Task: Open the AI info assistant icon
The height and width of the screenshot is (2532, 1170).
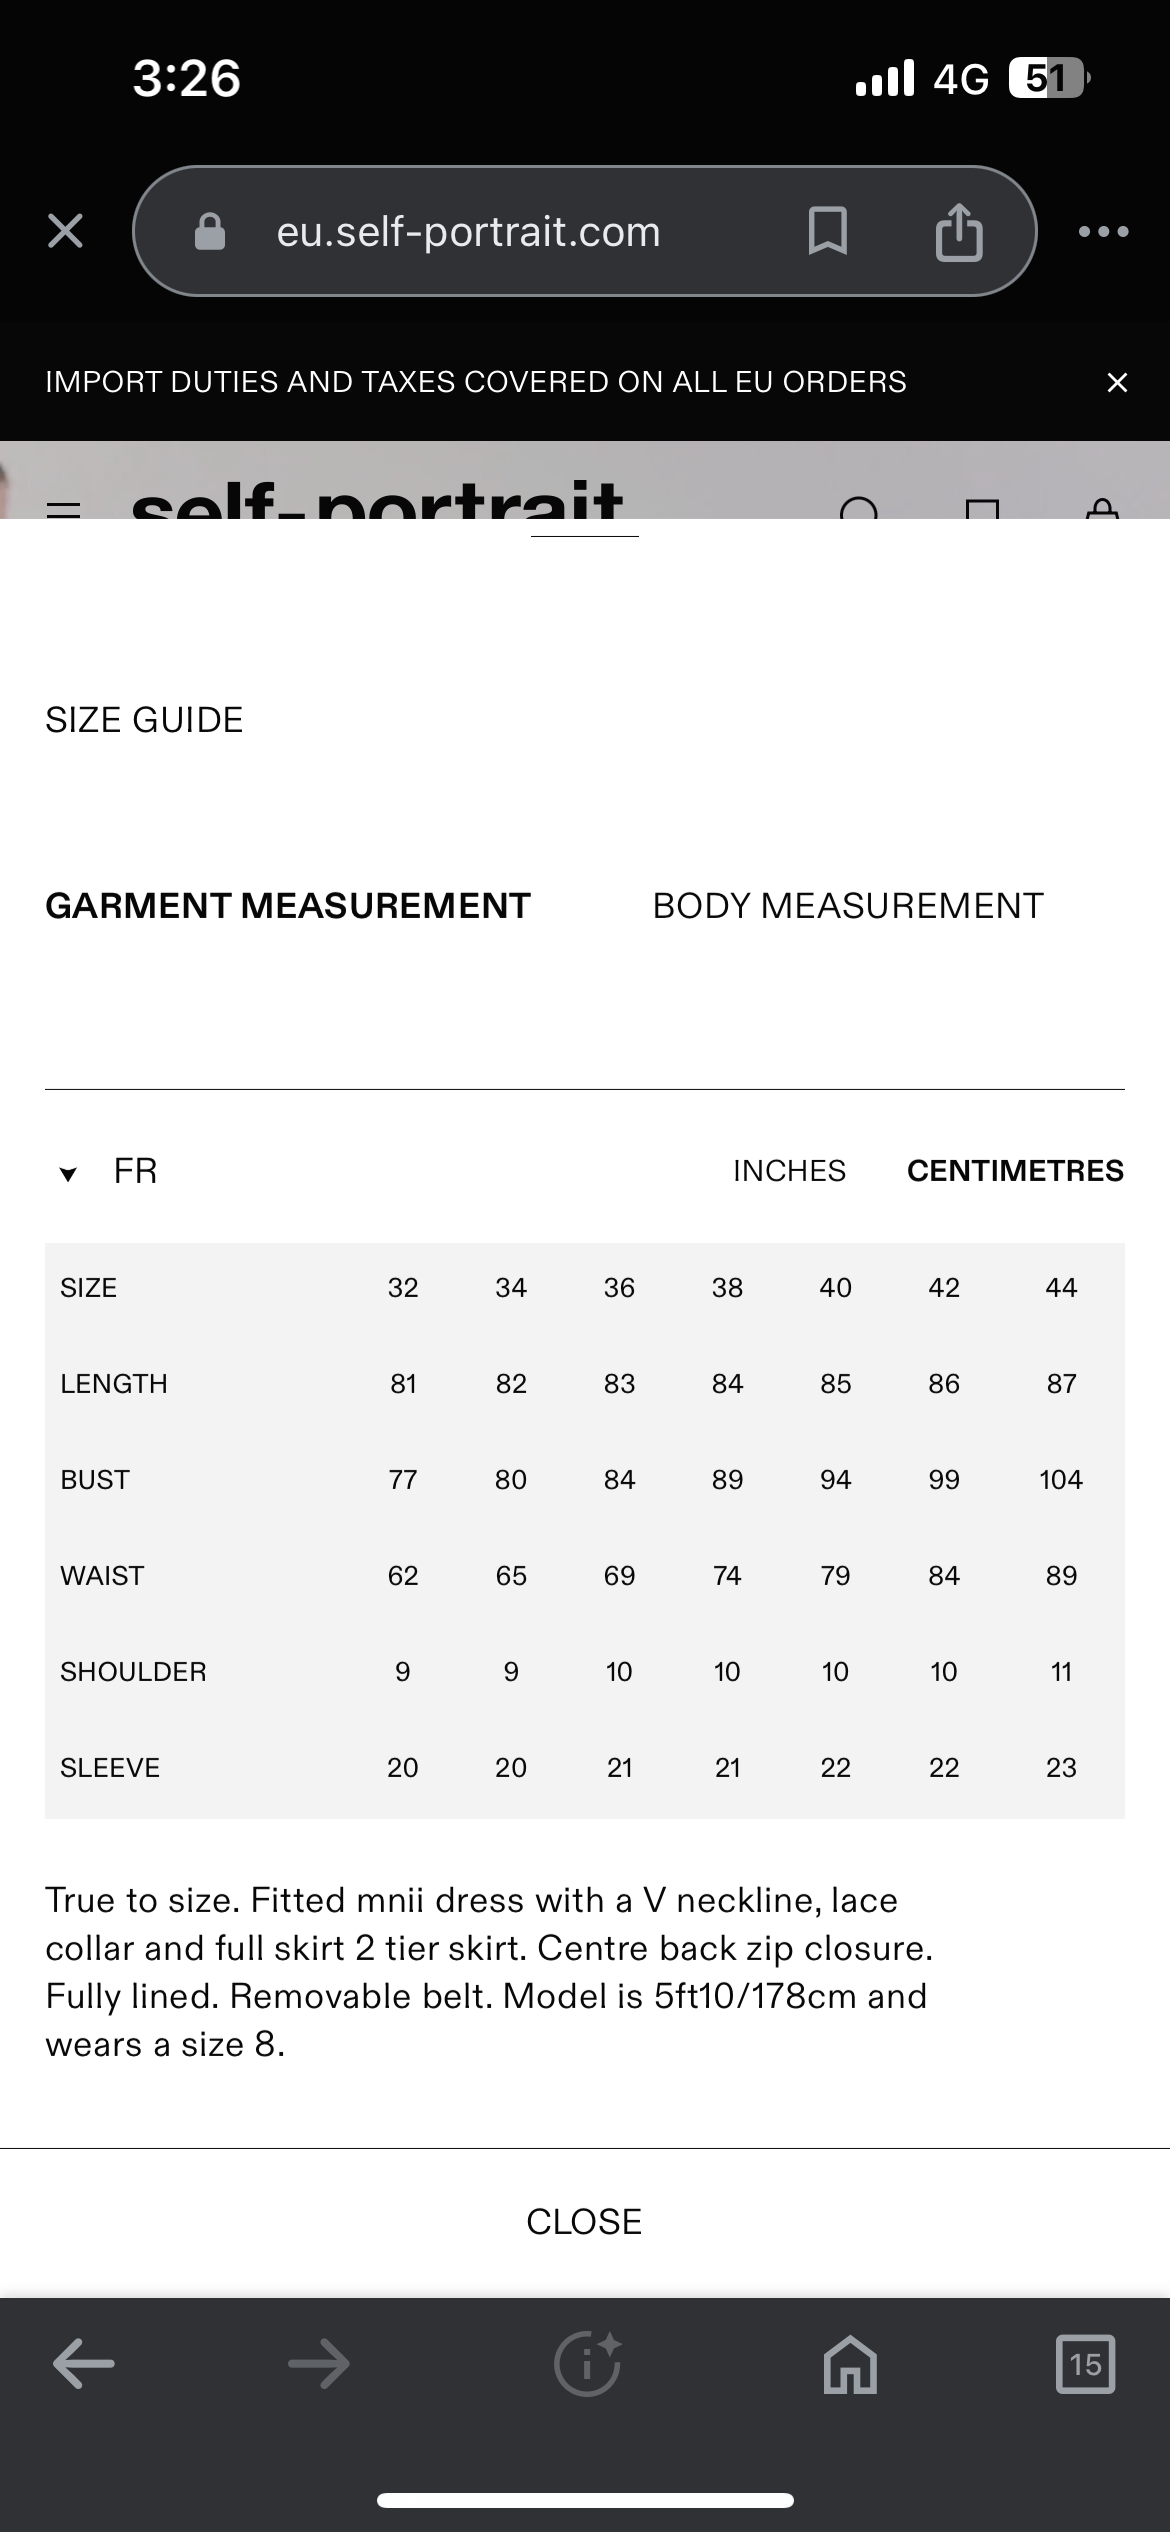Action: [588, 2363]
